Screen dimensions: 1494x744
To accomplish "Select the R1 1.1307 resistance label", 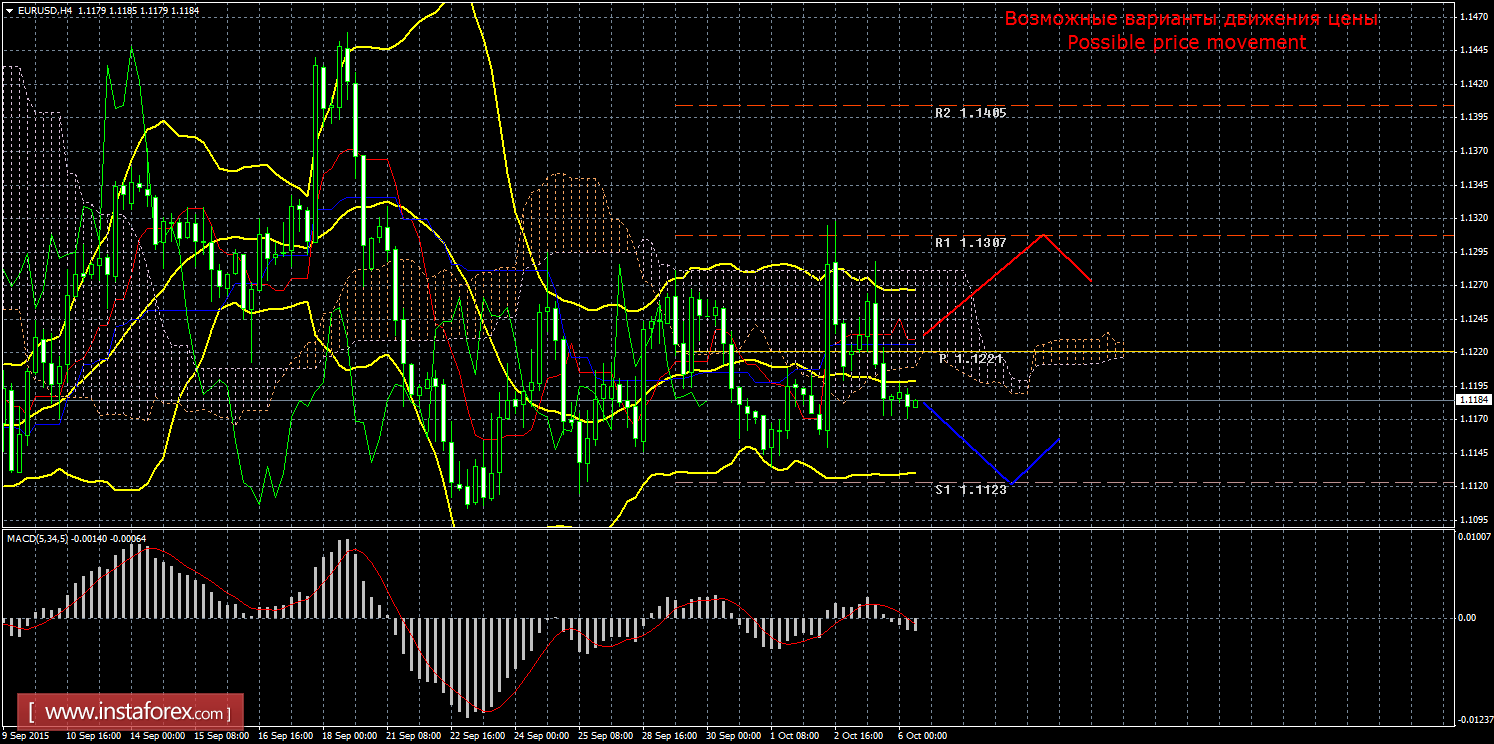I will [x=970, y=242].
